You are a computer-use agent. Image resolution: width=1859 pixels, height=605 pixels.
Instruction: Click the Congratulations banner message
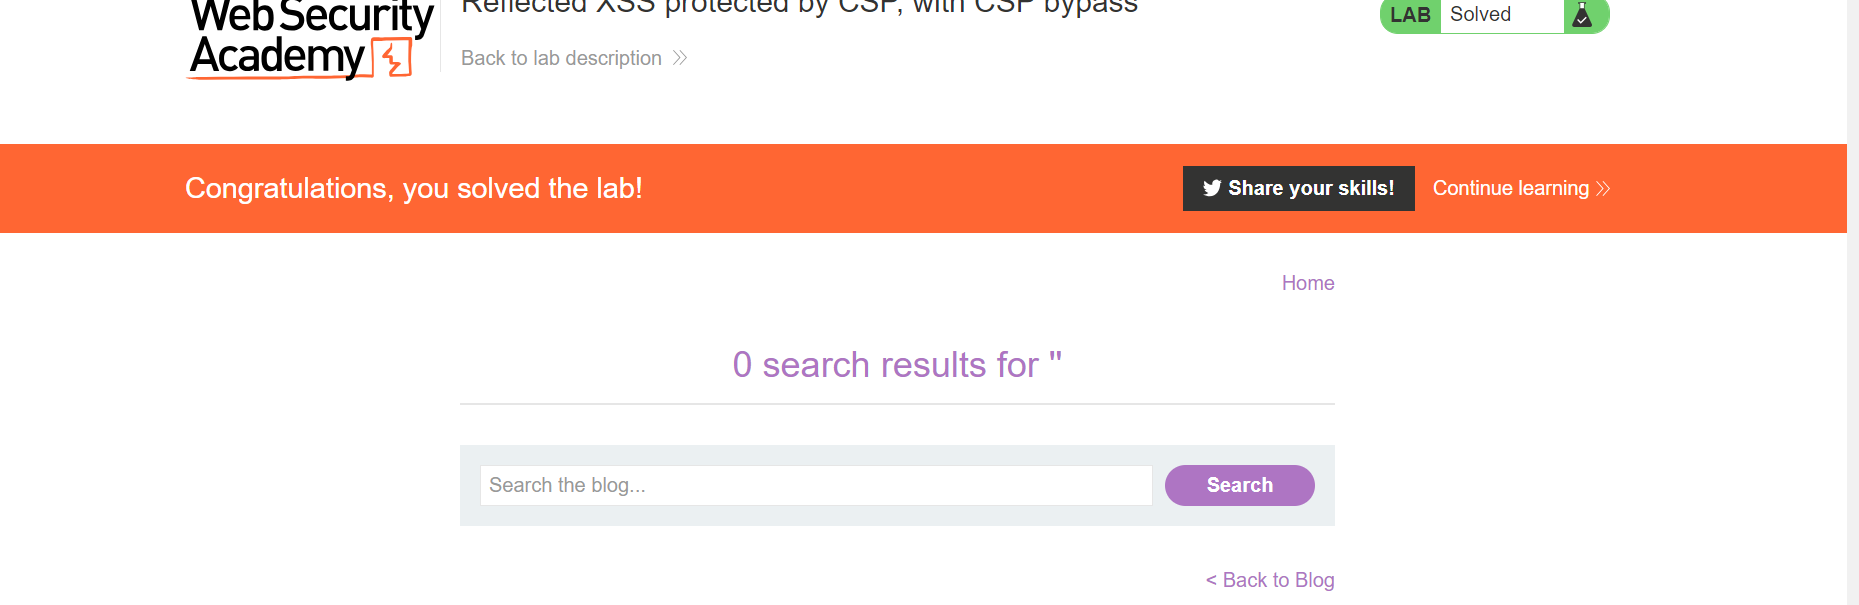413,188
